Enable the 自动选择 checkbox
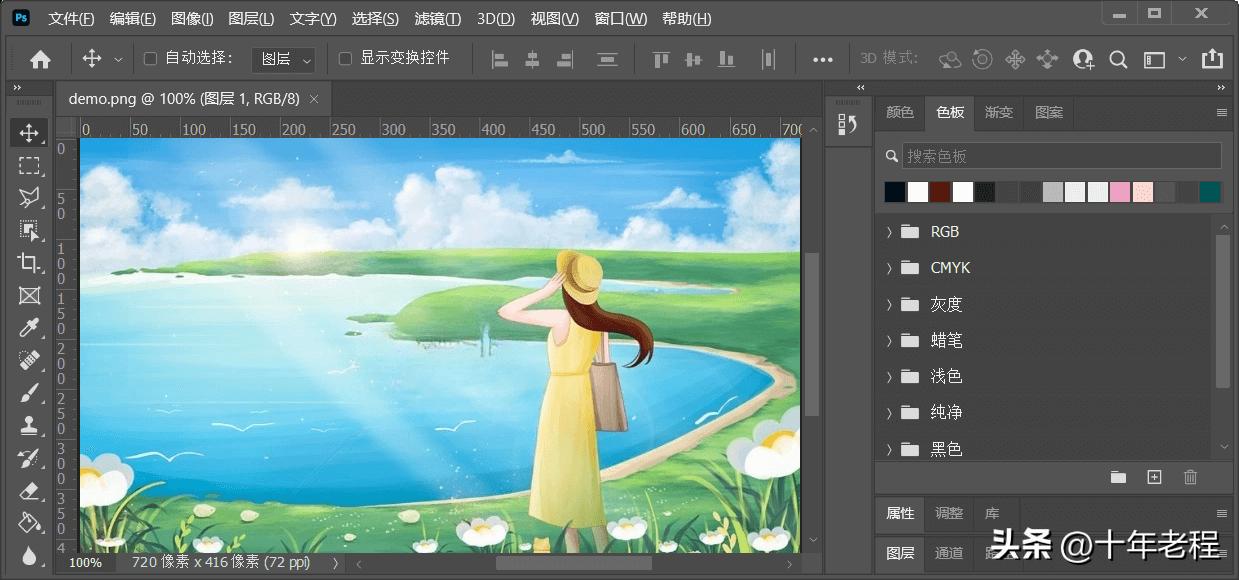Viewport: 1239px width, 580px height. click(150, 59)
